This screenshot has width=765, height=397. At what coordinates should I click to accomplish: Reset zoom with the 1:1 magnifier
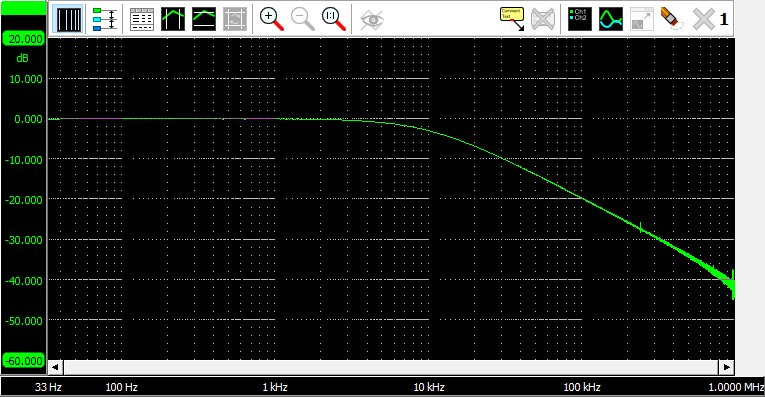click(x=334, y=20)
